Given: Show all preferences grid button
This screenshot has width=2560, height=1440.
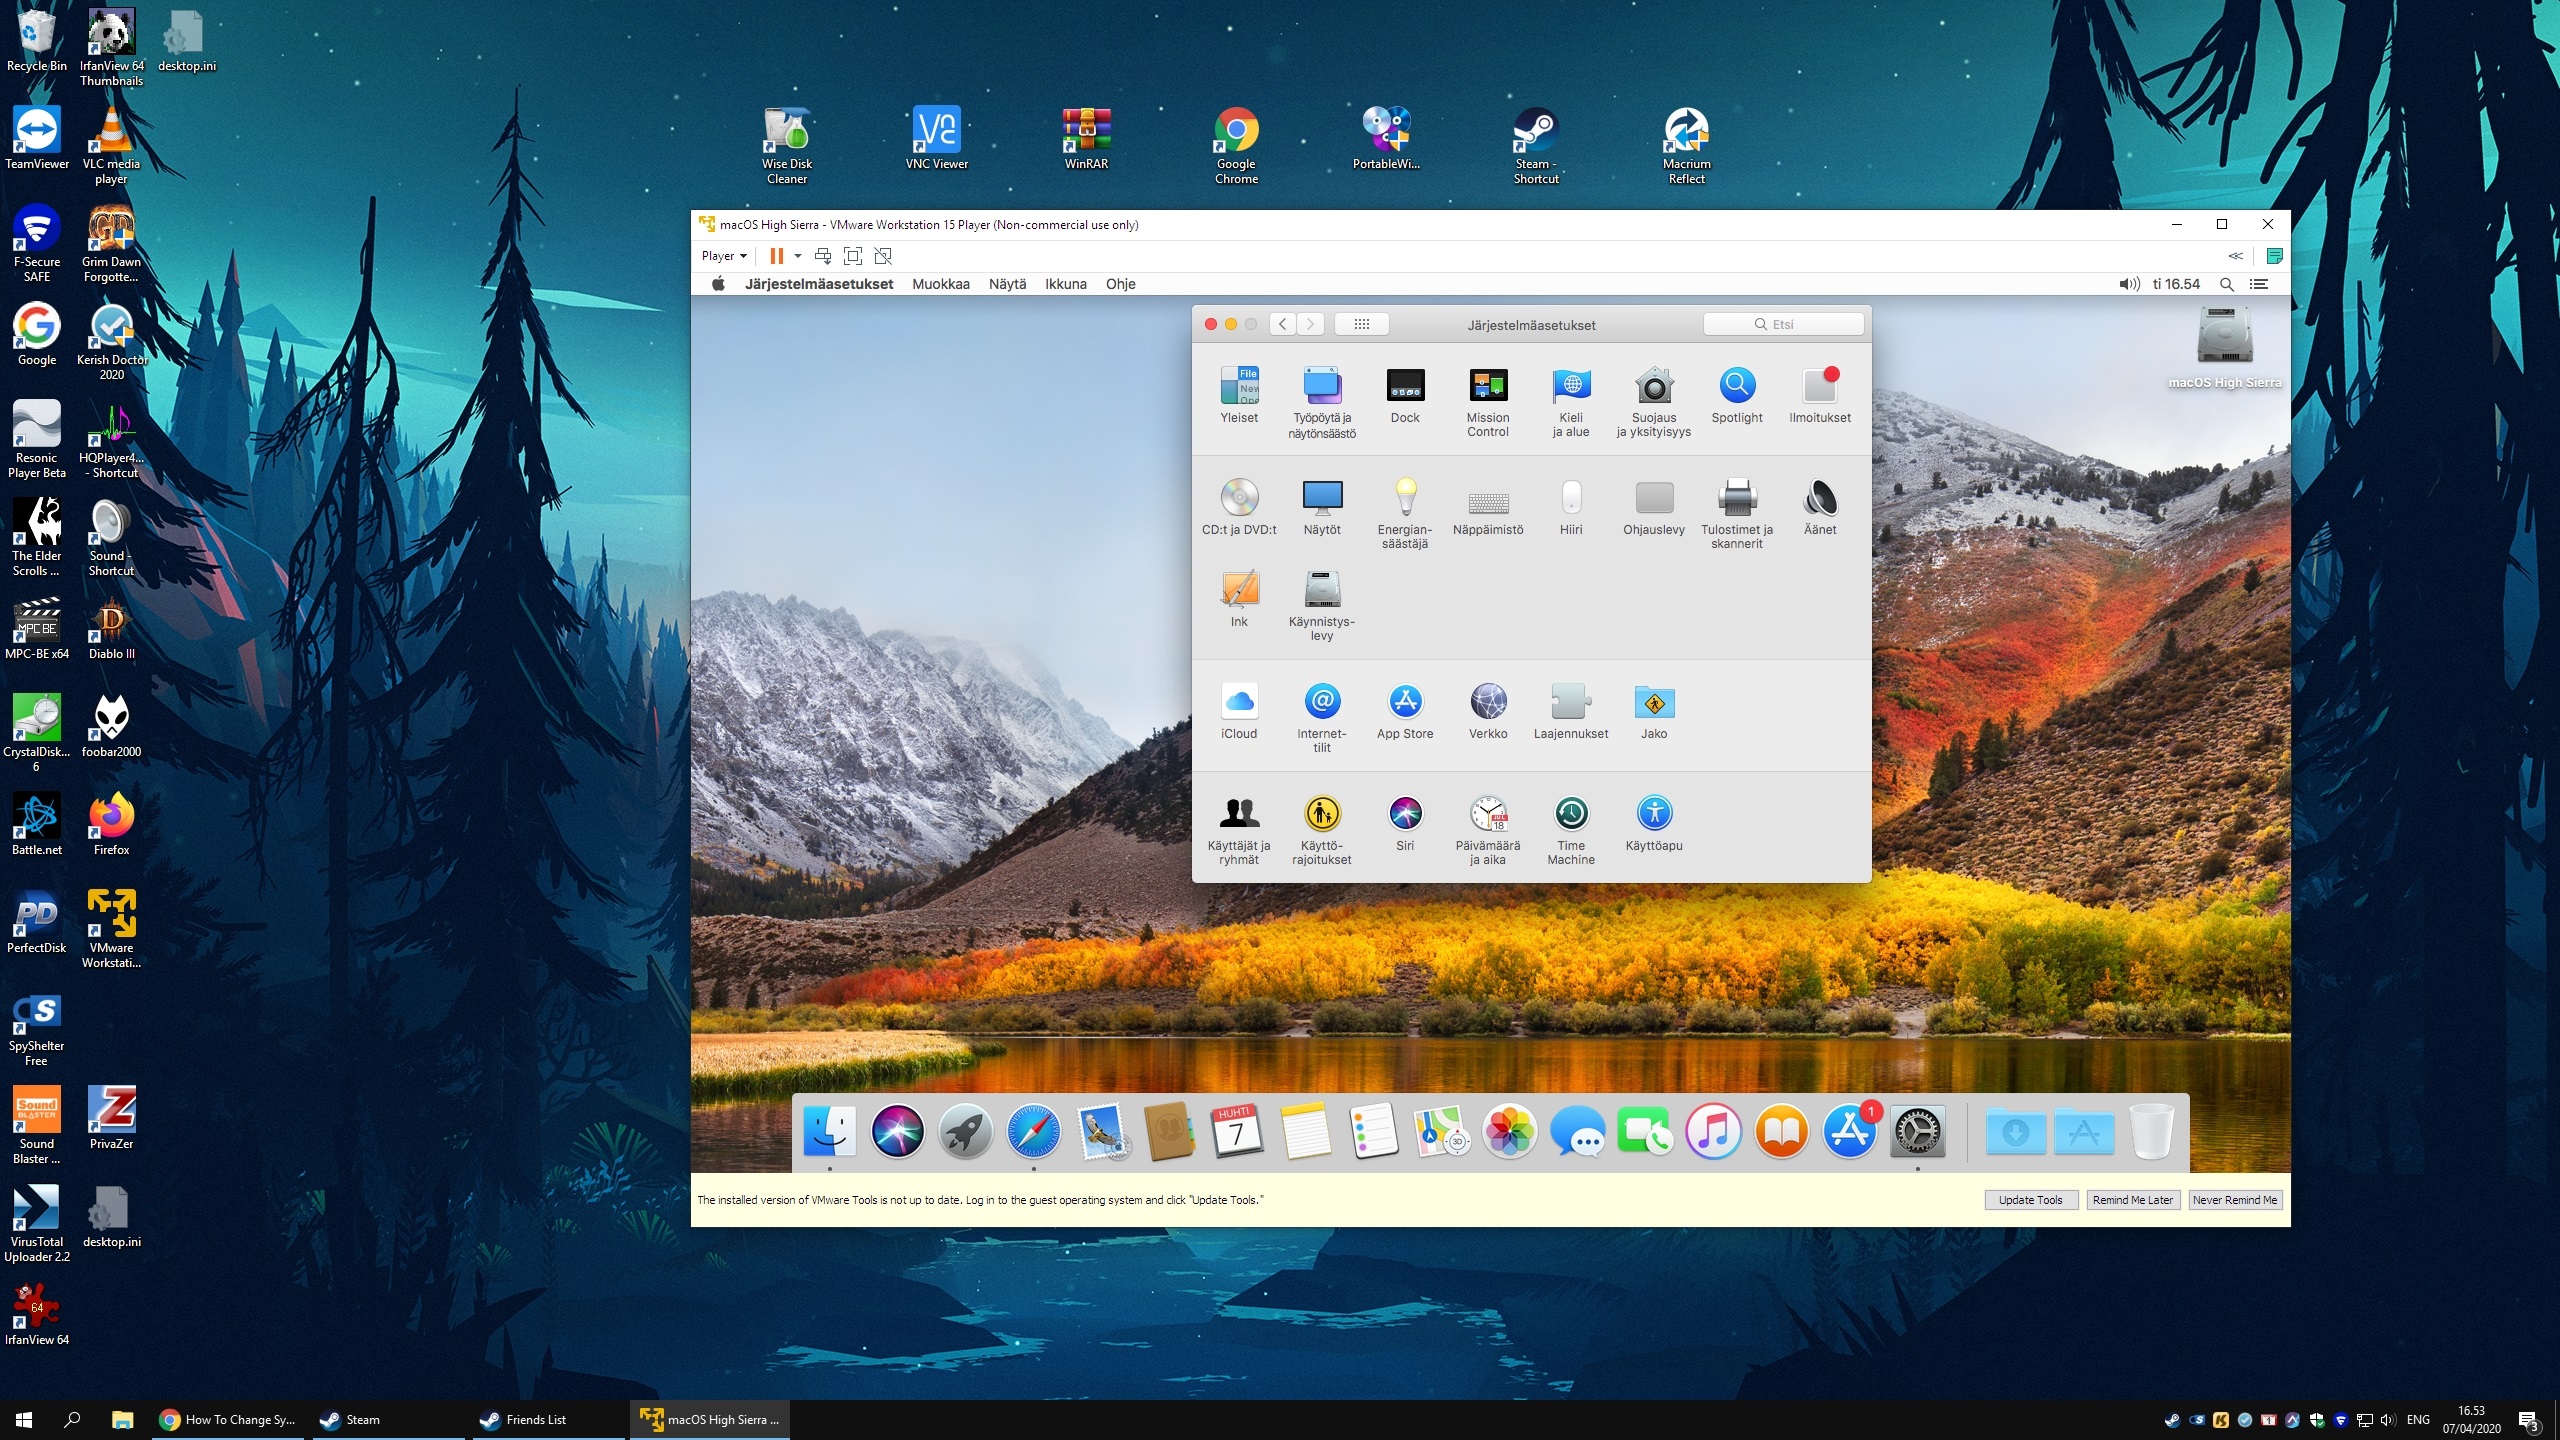Looking at the screenshot, I should click(x=1361, y=324).
